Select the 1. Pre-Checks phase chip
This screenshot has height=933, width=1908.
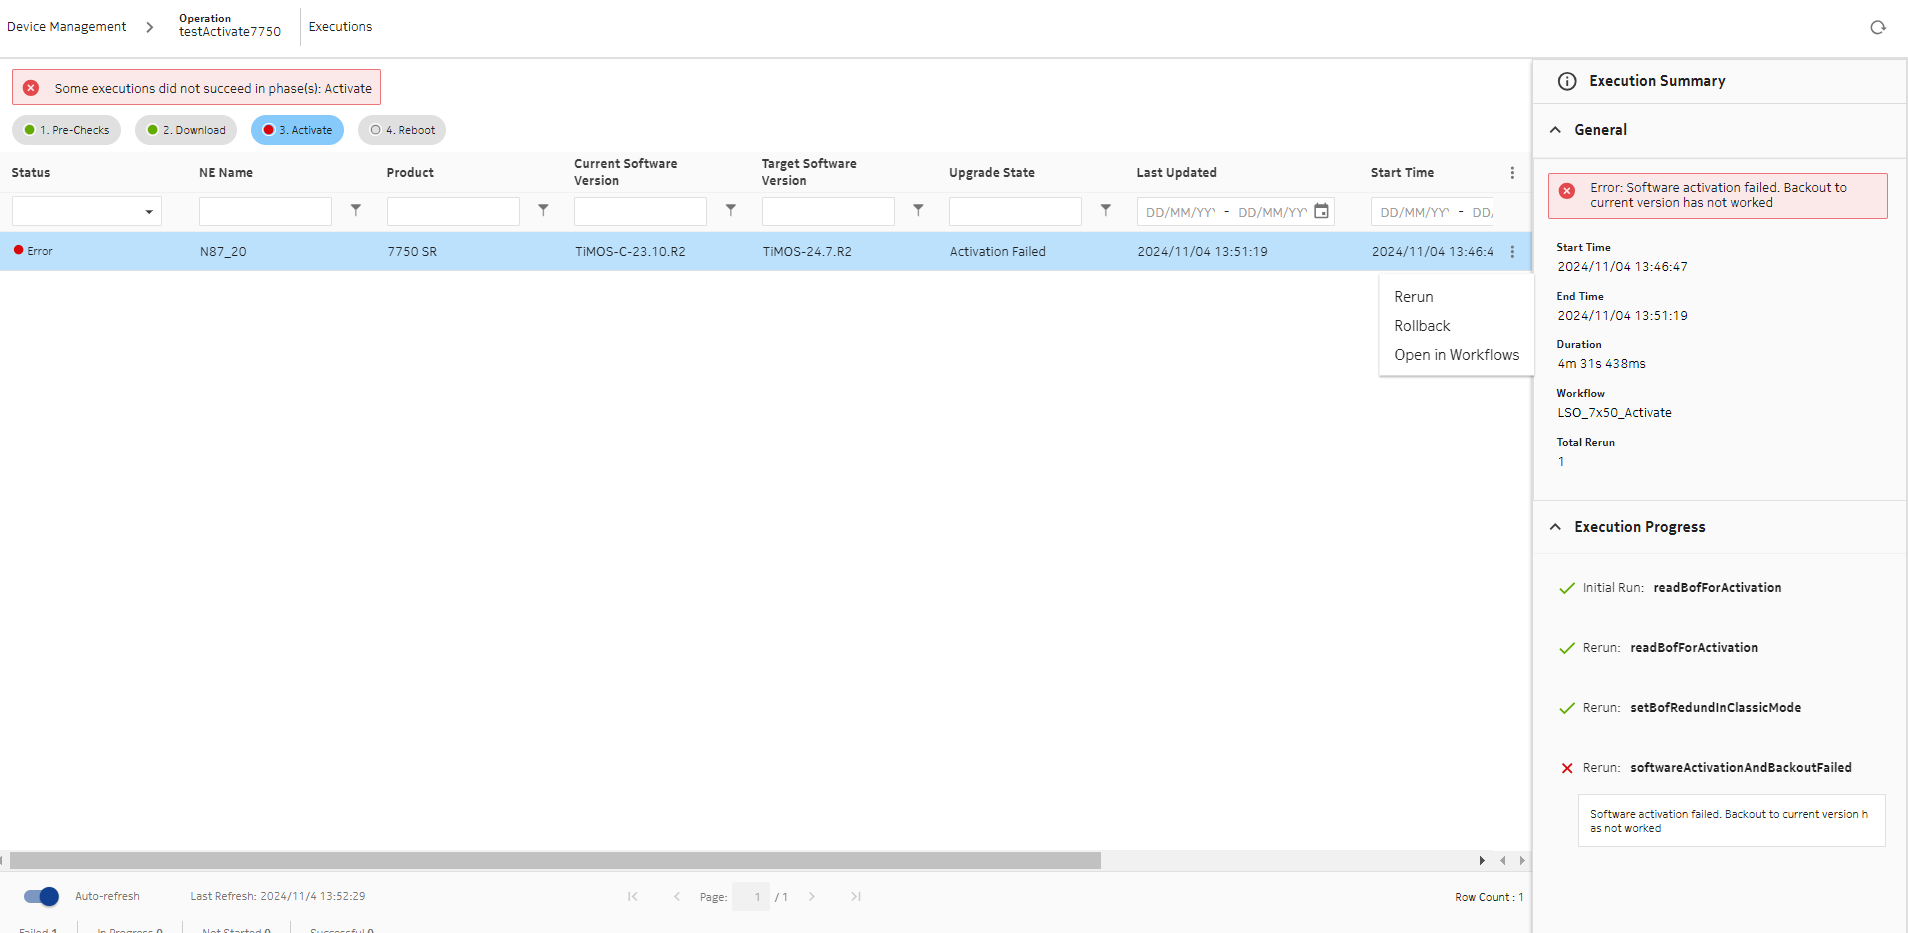[x=67, y=130]
